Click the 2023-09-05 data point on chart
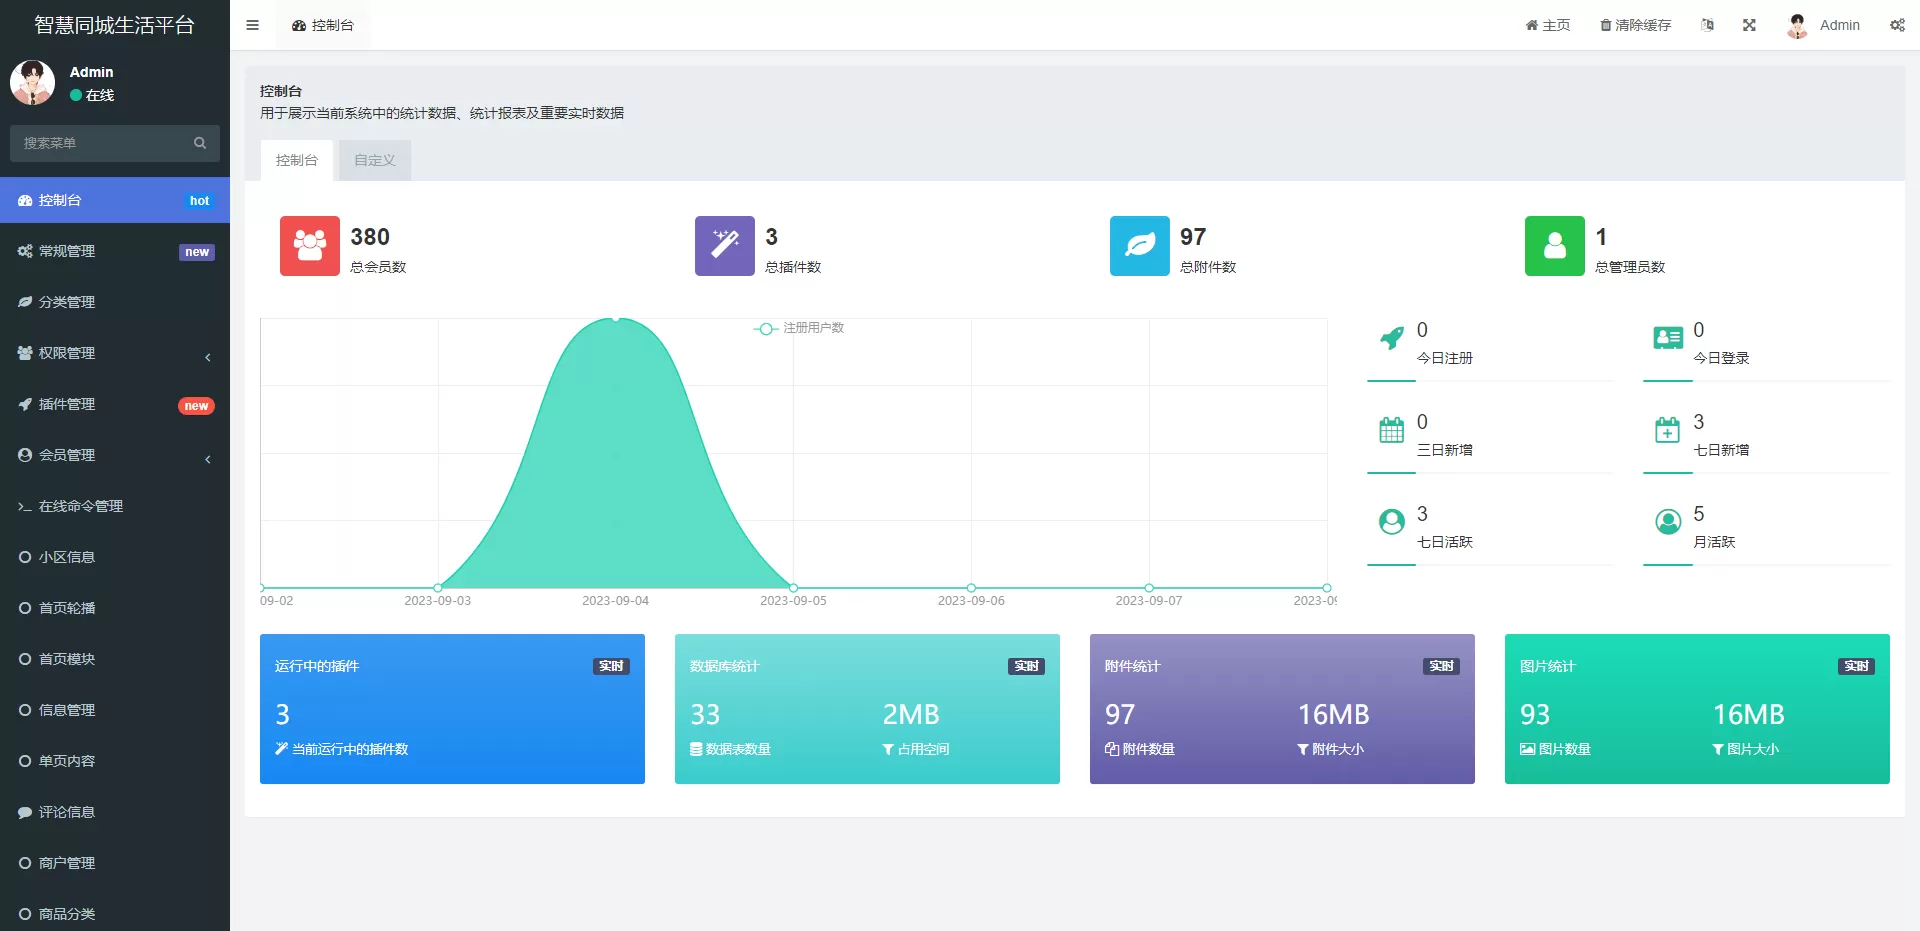 793,587
